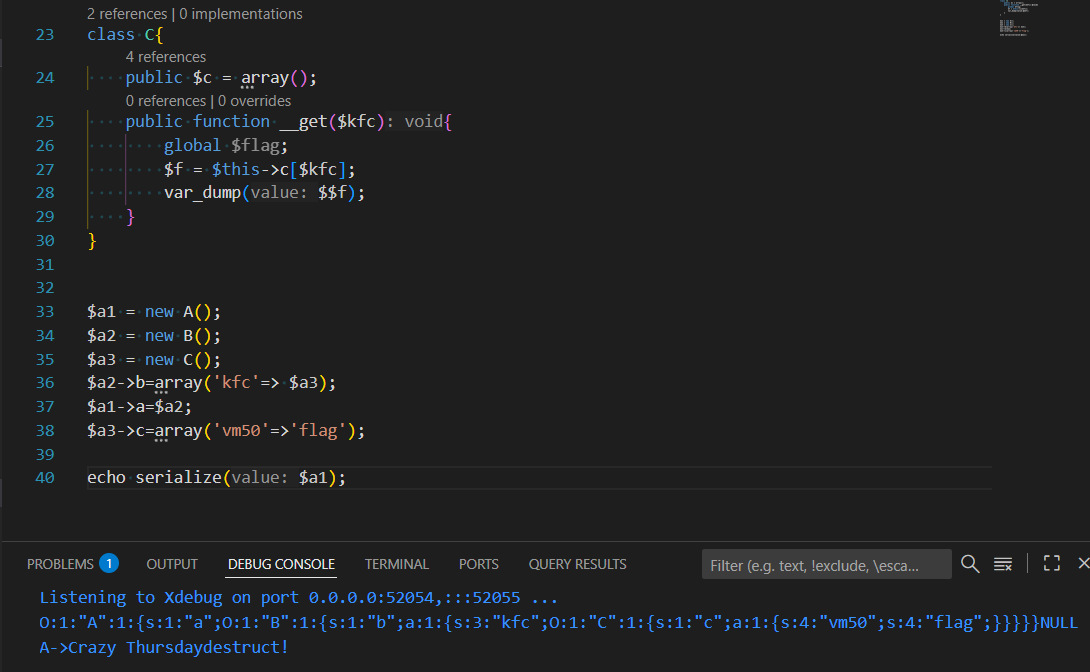Viewport: 1090px width, 672px height.
Task: Open the filter search icon in debug console
Action: [x=970, y=564]
